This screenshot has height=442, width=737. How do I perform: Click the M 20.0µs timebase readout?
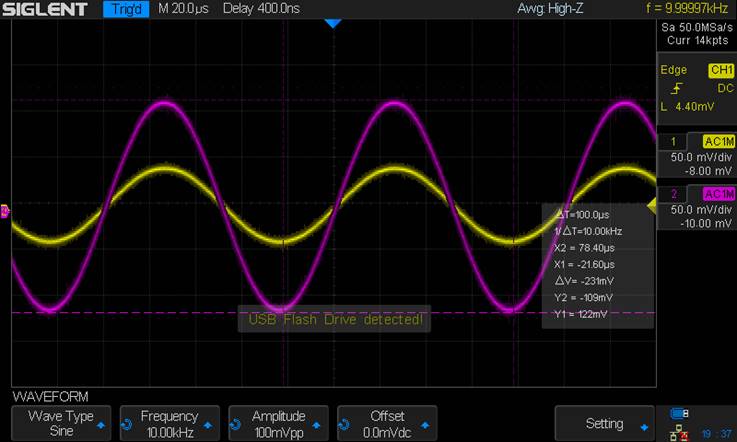(183, 8)
